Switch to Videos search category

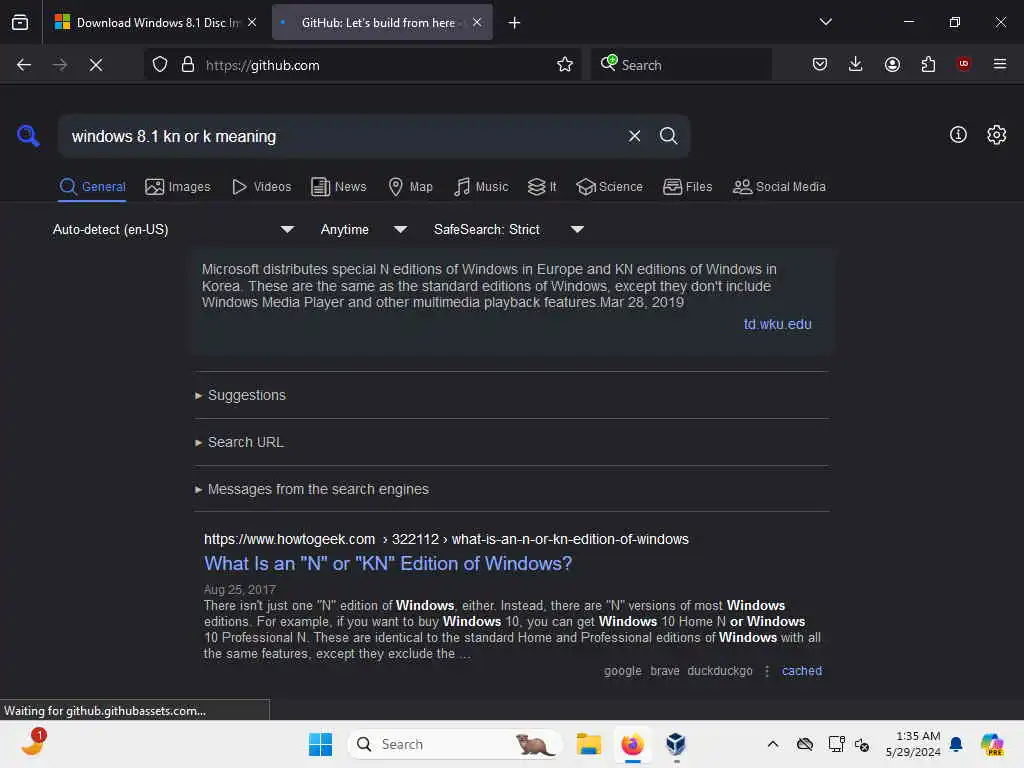pos(261,187)
